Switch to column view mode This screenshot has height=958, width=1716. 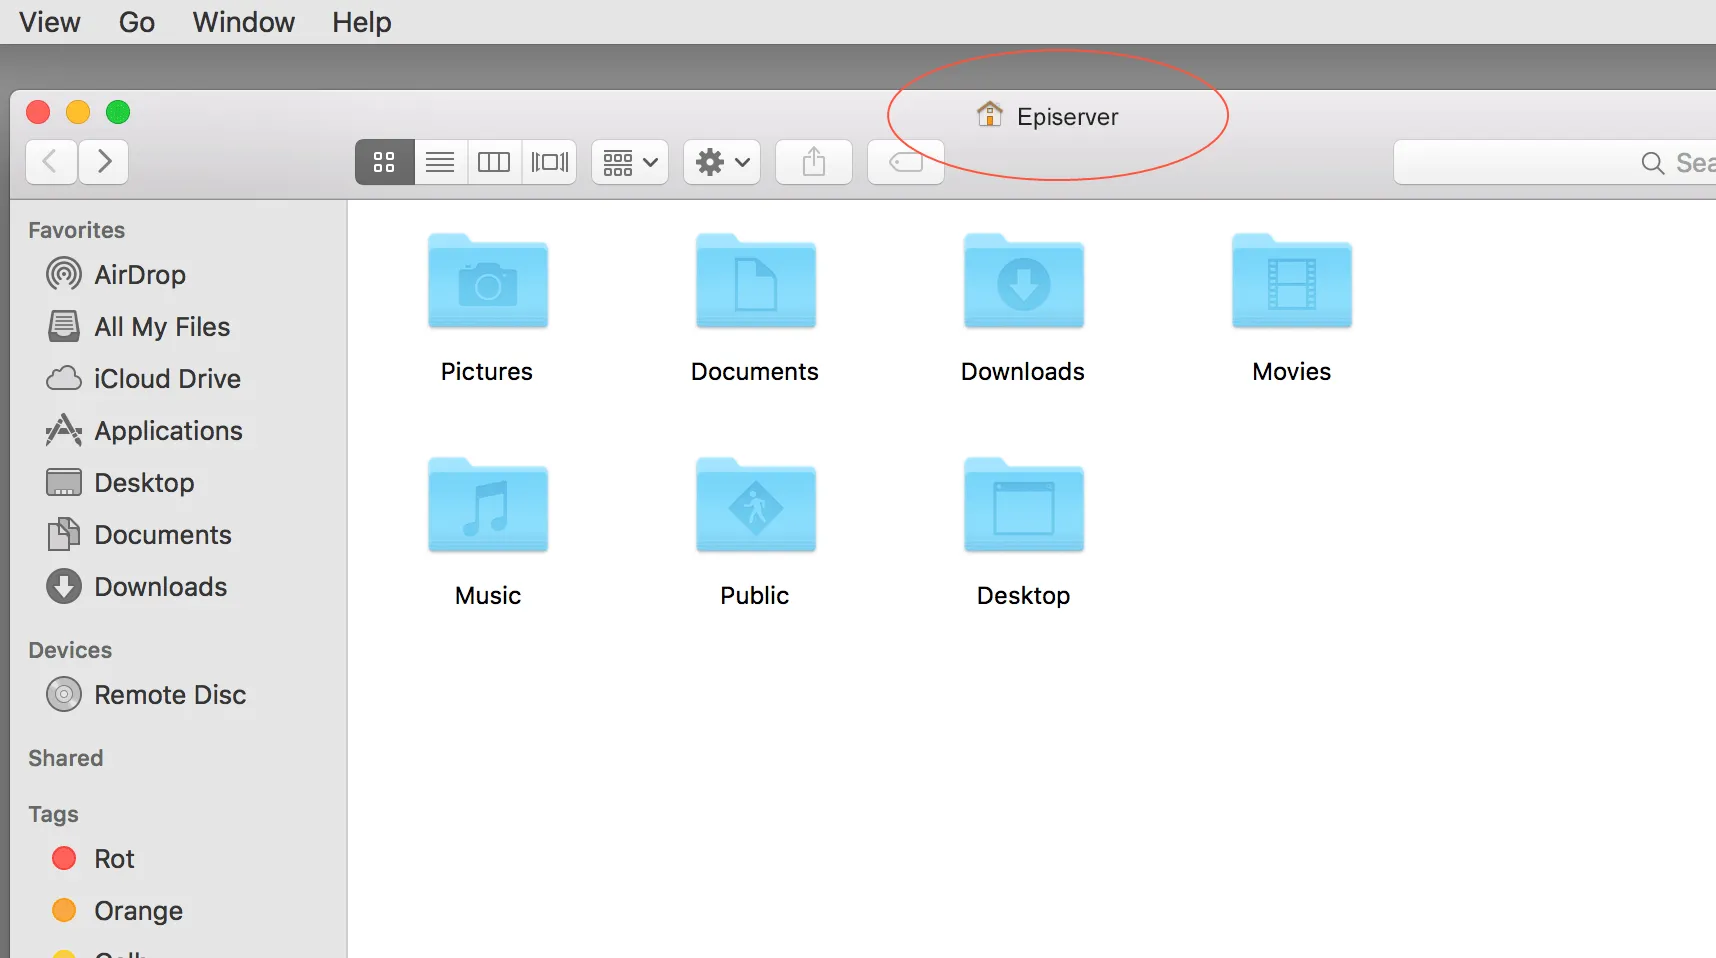494,162
